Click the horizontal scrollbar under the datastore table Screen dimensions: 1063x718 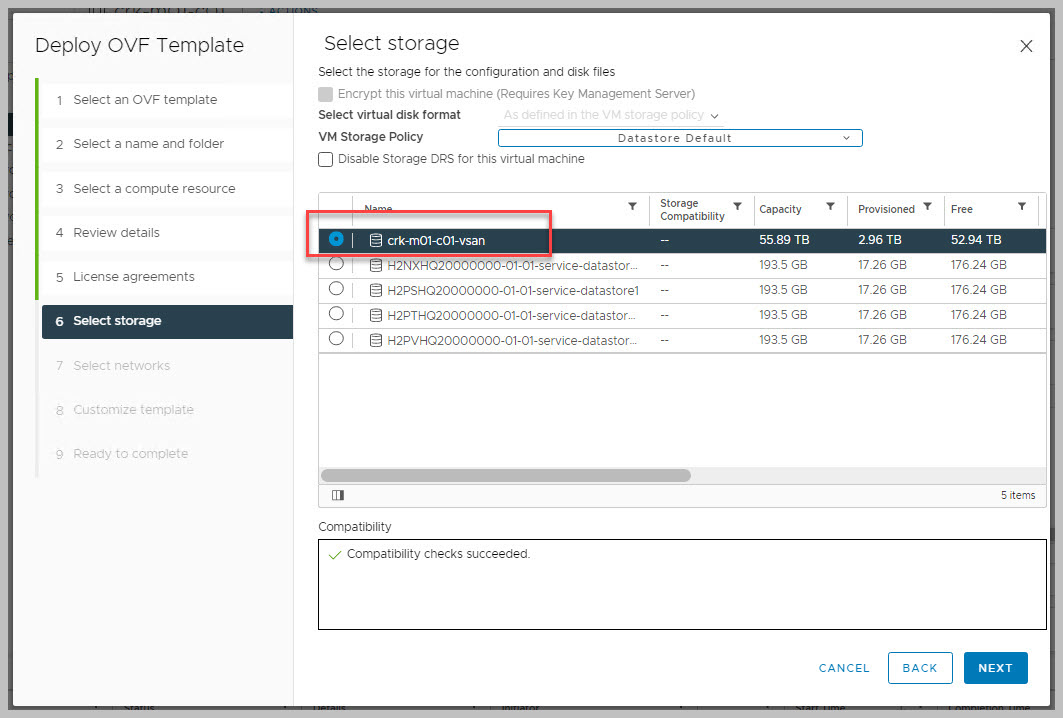coord(505,476)
